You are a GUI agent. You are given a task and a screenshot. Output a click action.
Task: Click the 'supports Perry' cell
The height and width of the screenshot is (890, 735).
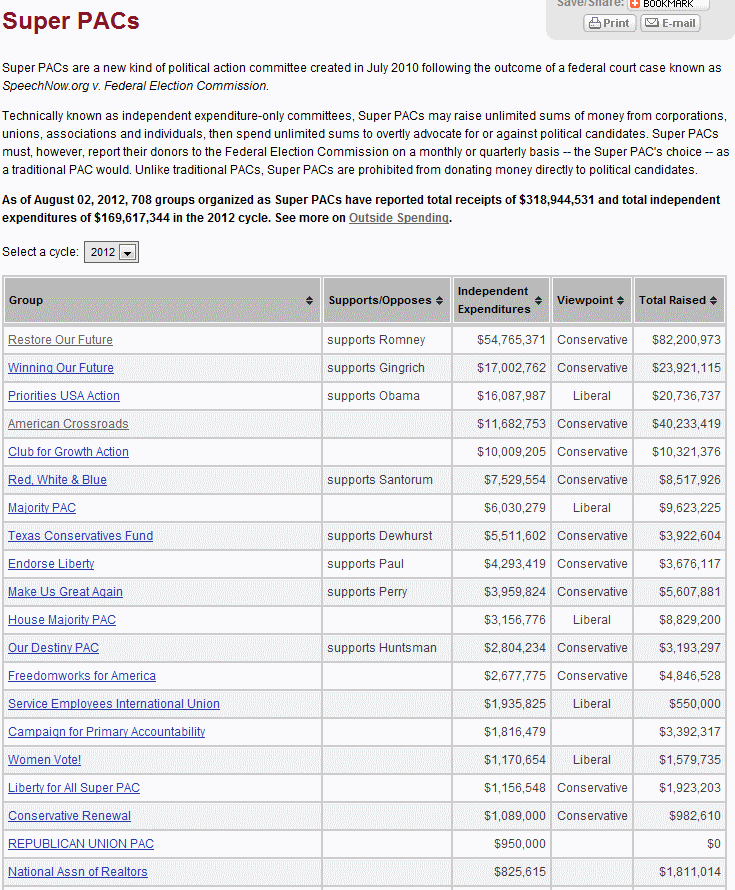click(387, 592)
